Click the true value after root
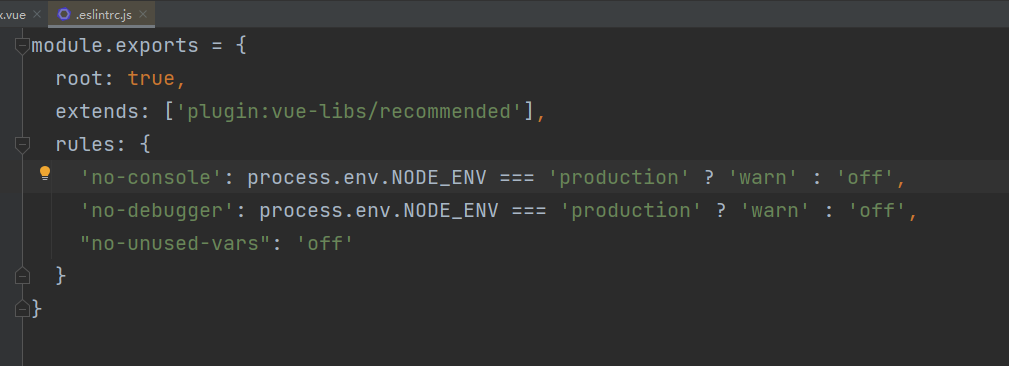The height and width of the screenshot is (366, 1009). click(x=151, y=79)
